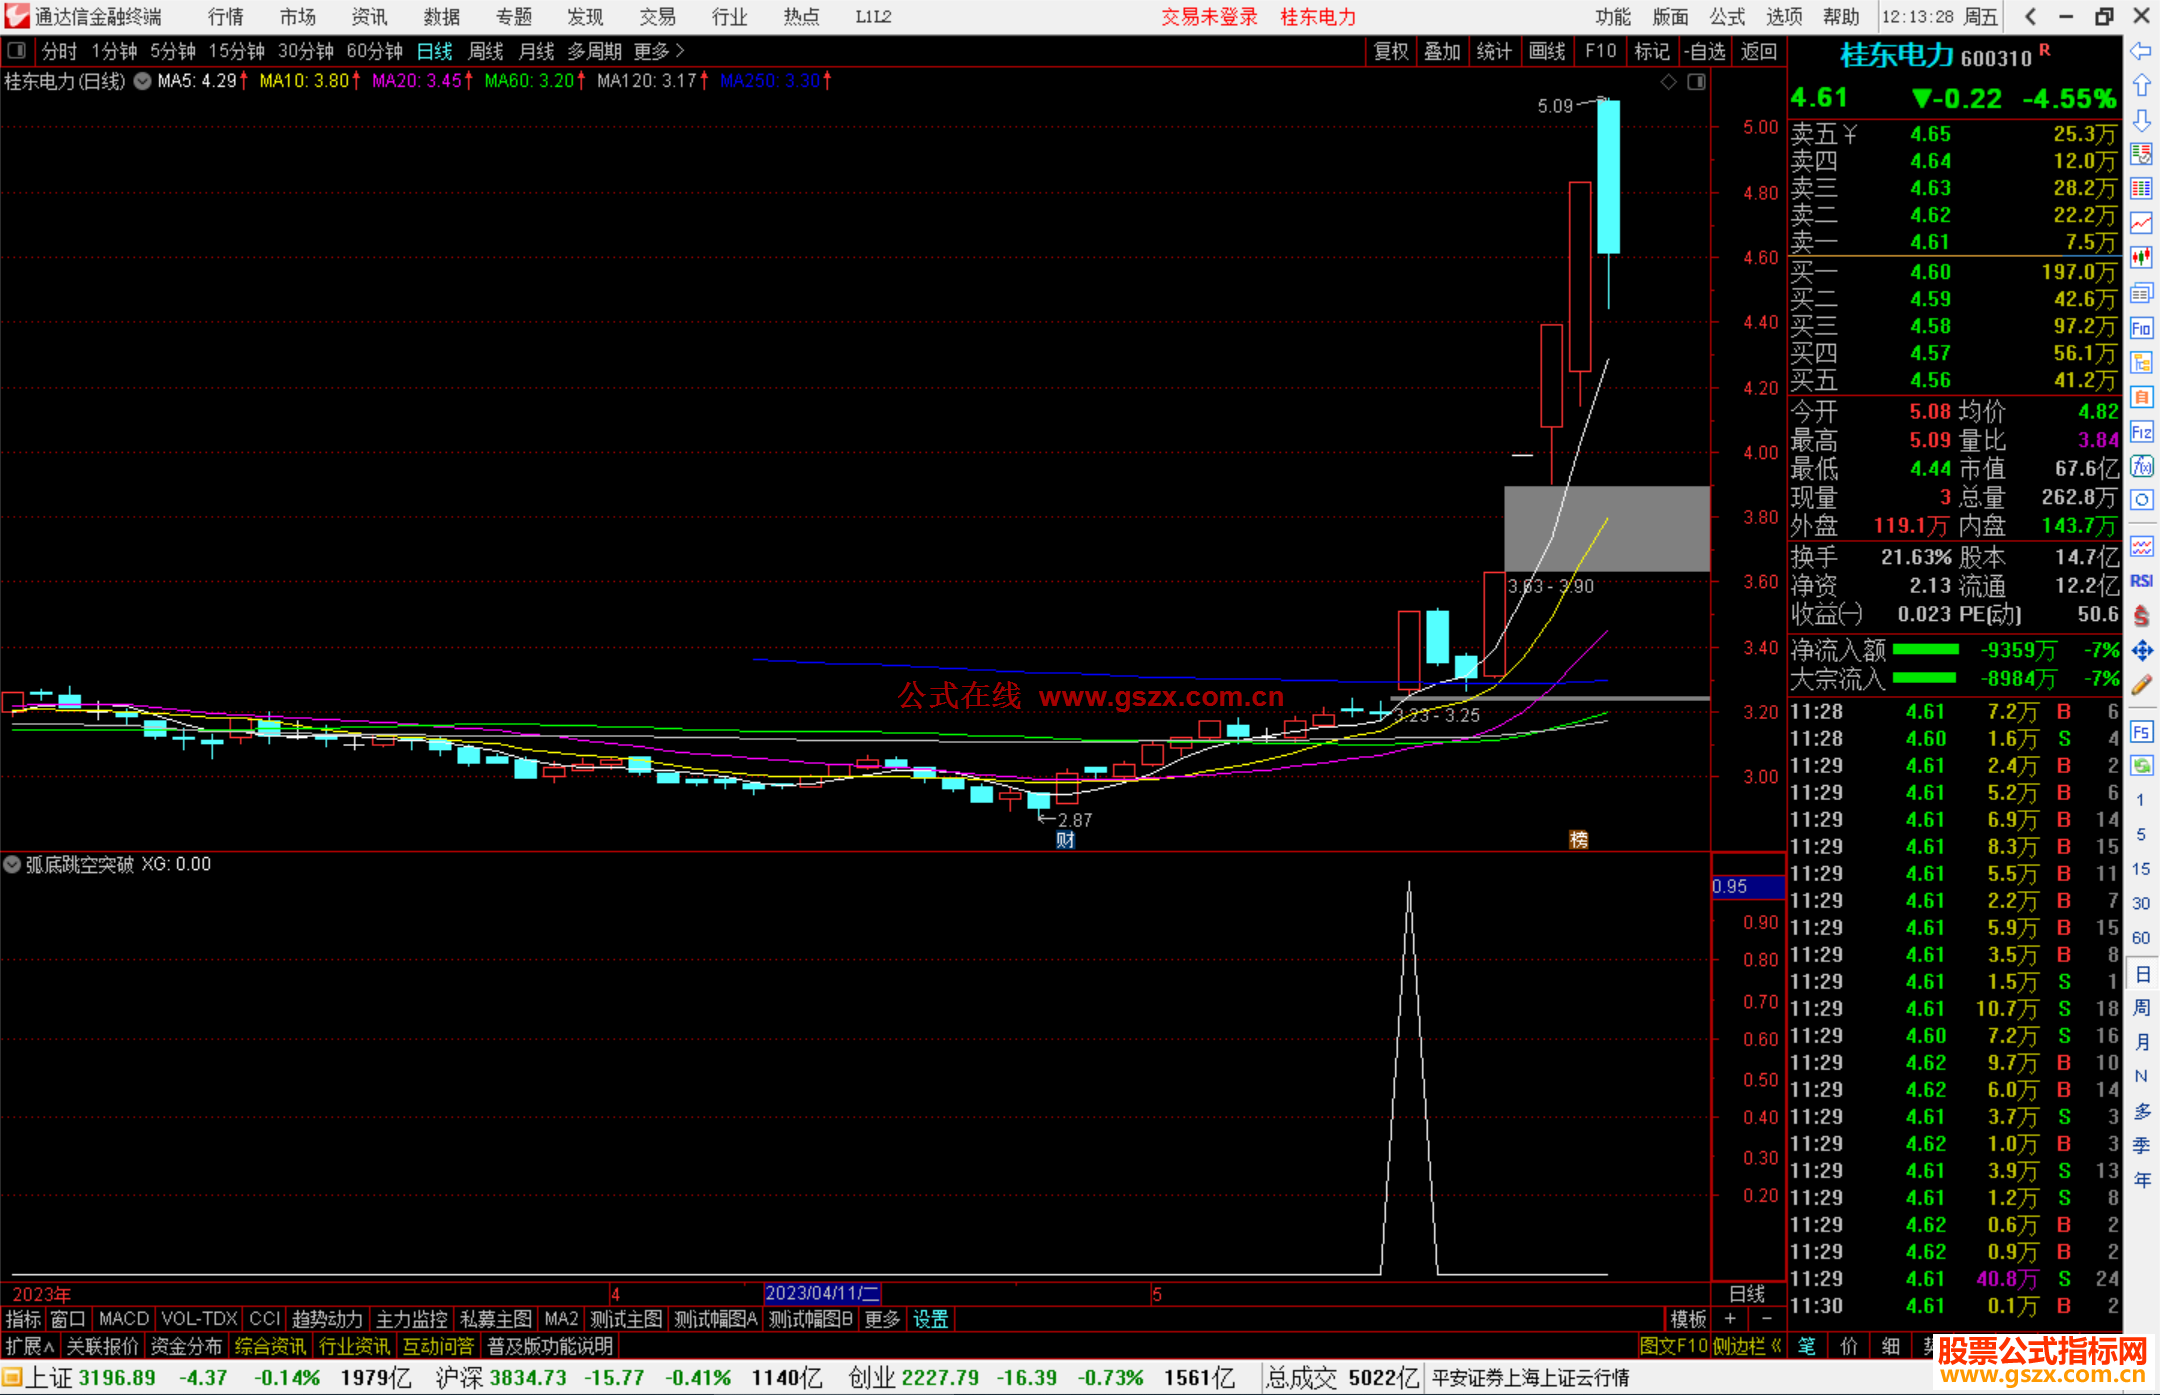The width and height of the screenshot is (2160, 1395).
Task: Click the F10 company info icon in sidebar
Action: [2141, 328]
